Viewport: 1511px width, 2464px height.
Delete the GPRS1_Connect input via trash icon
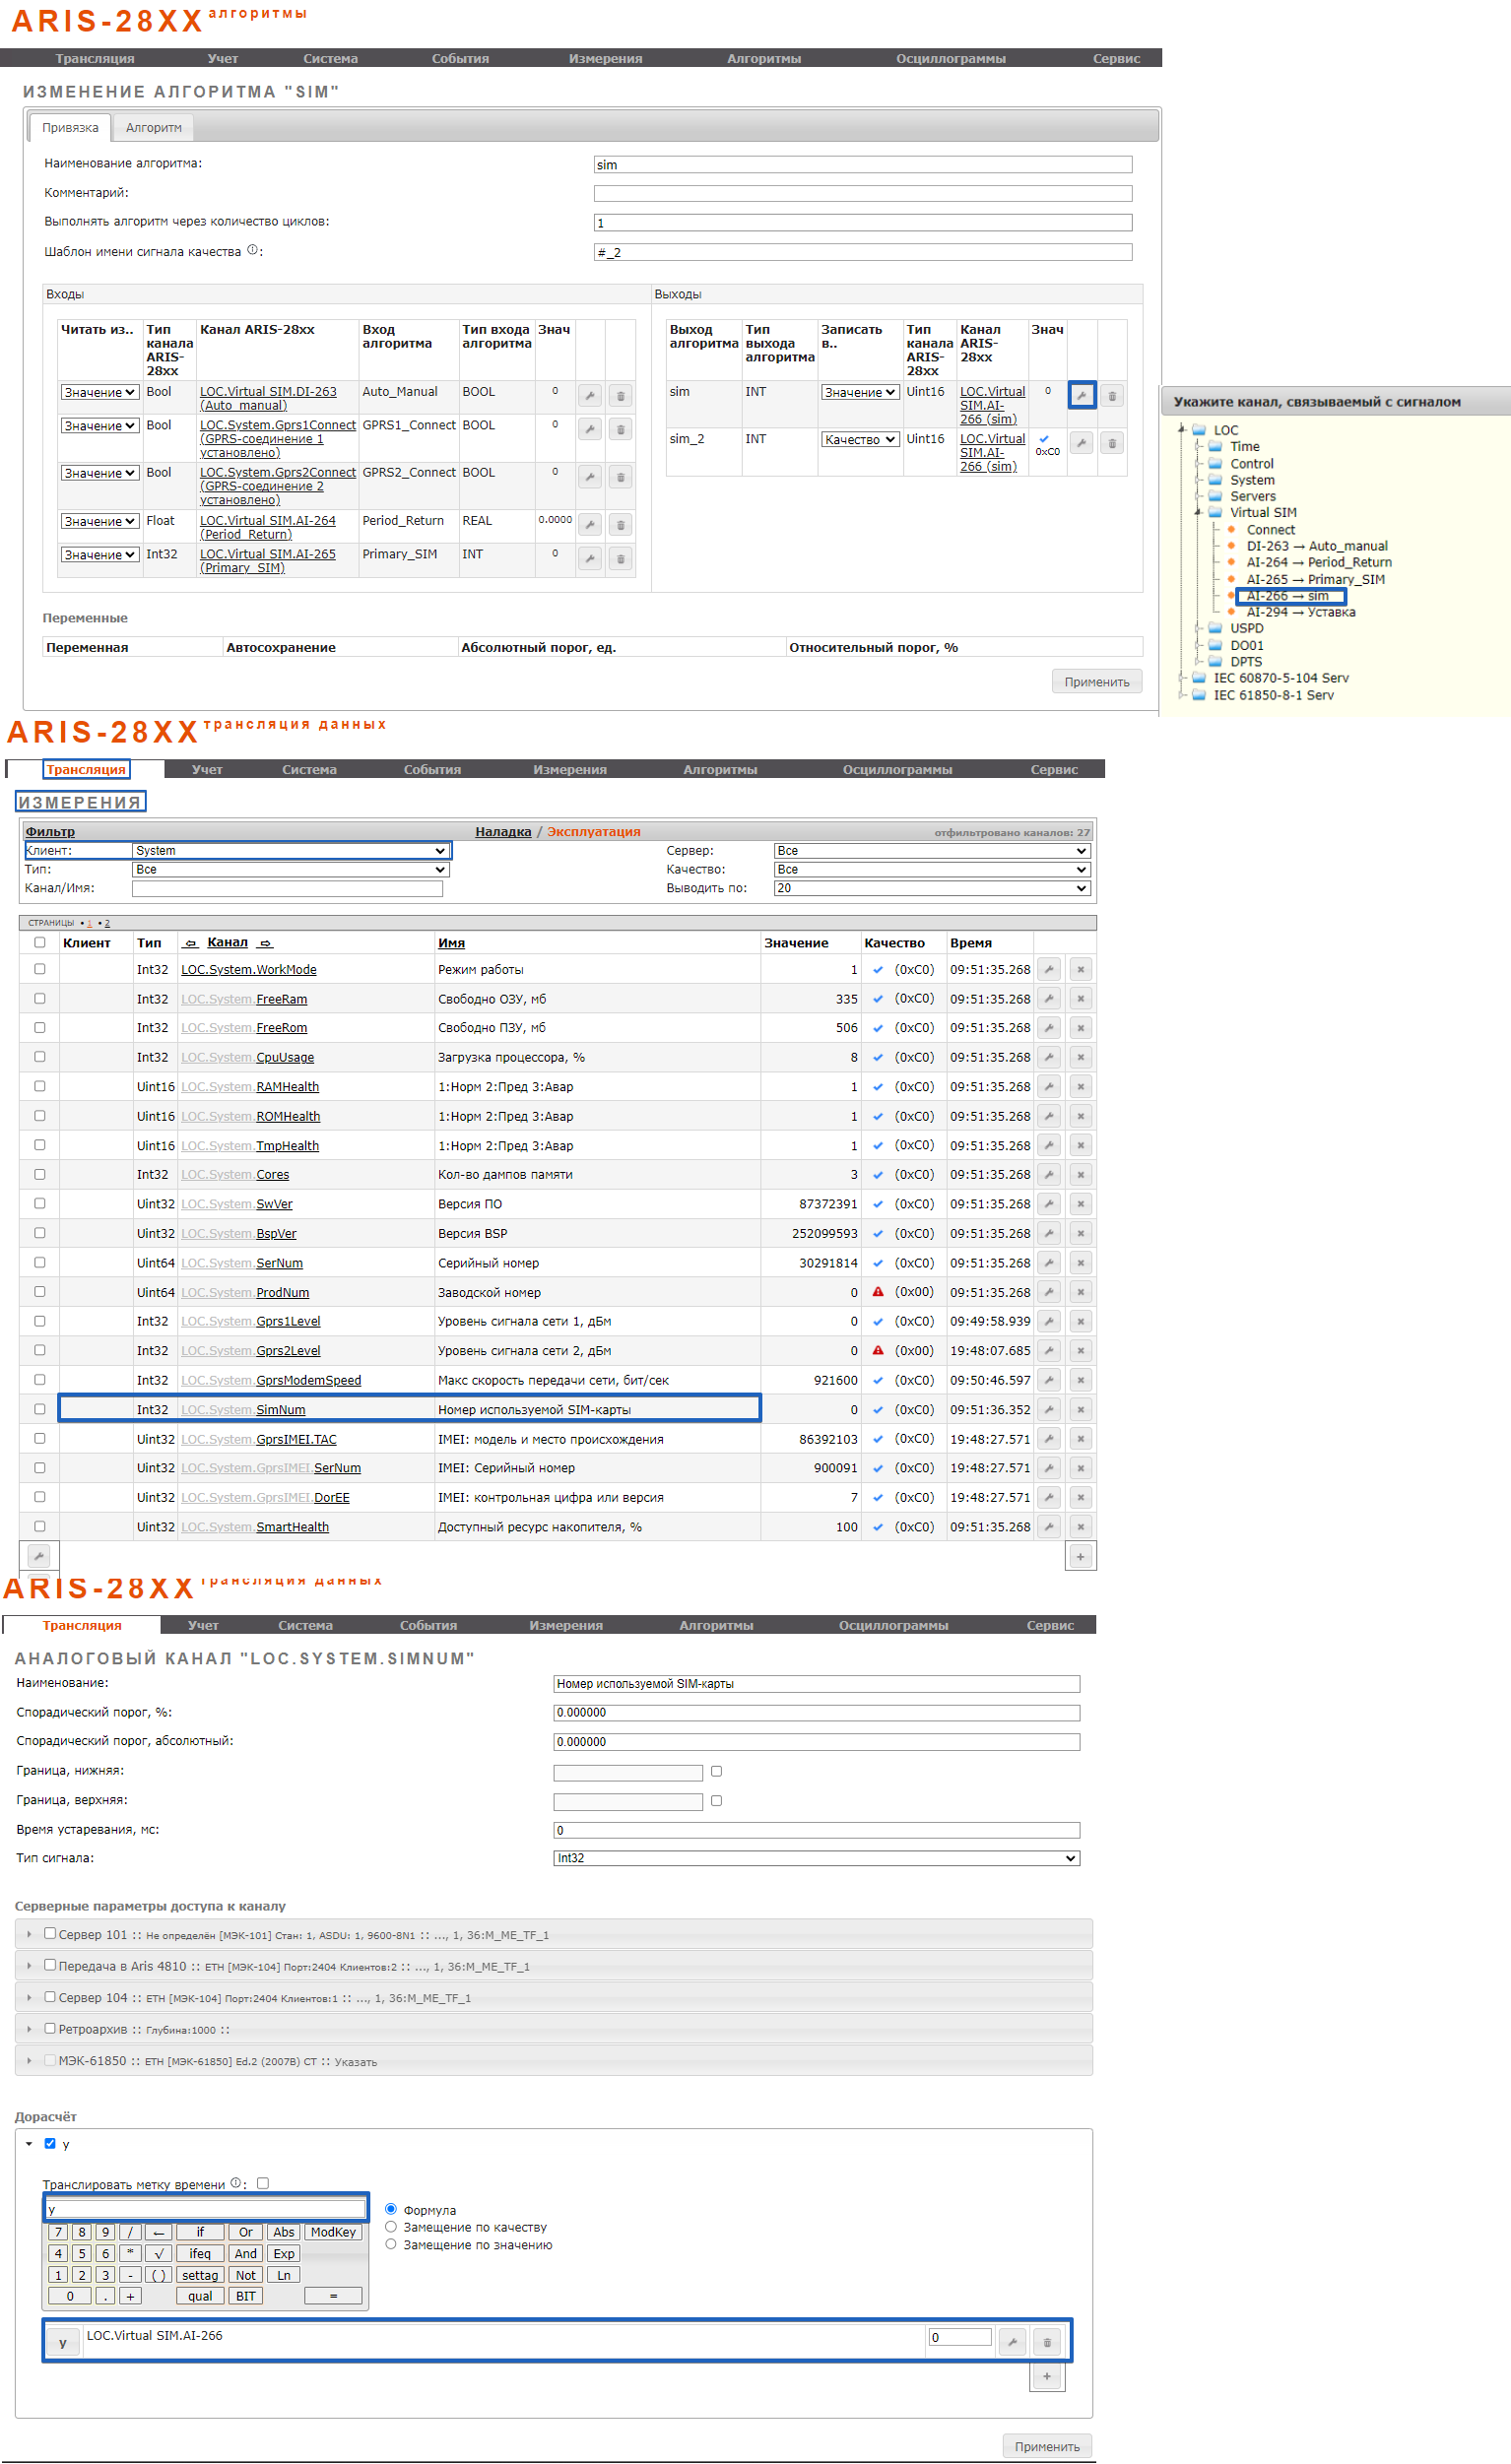click(x=620, y=430)
